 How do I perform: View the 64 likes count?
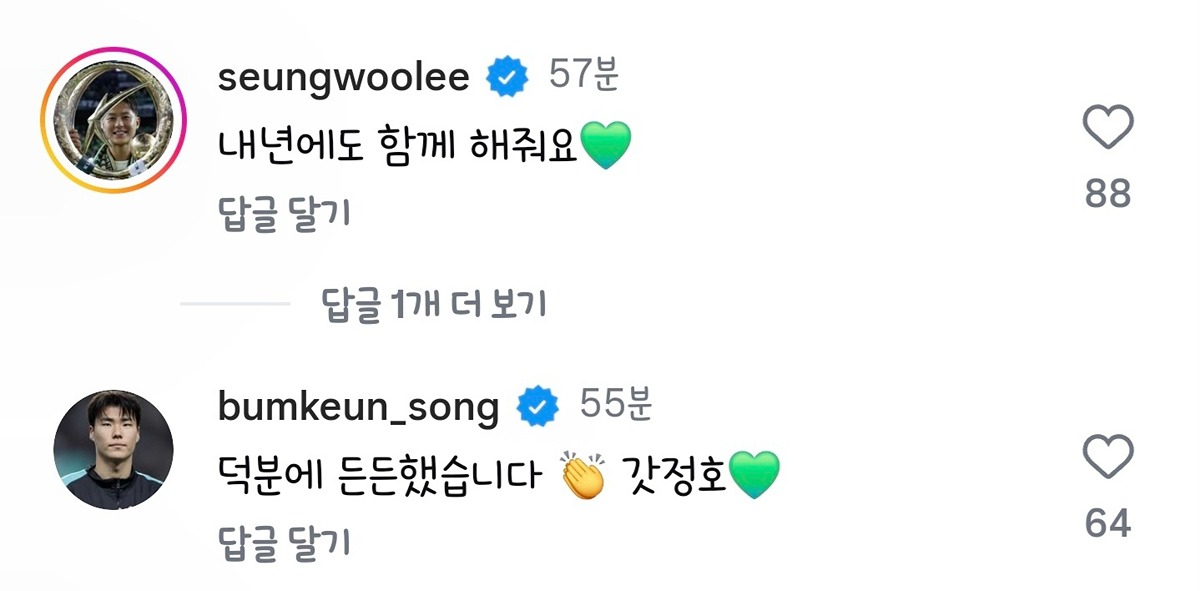coord(1108,522)
